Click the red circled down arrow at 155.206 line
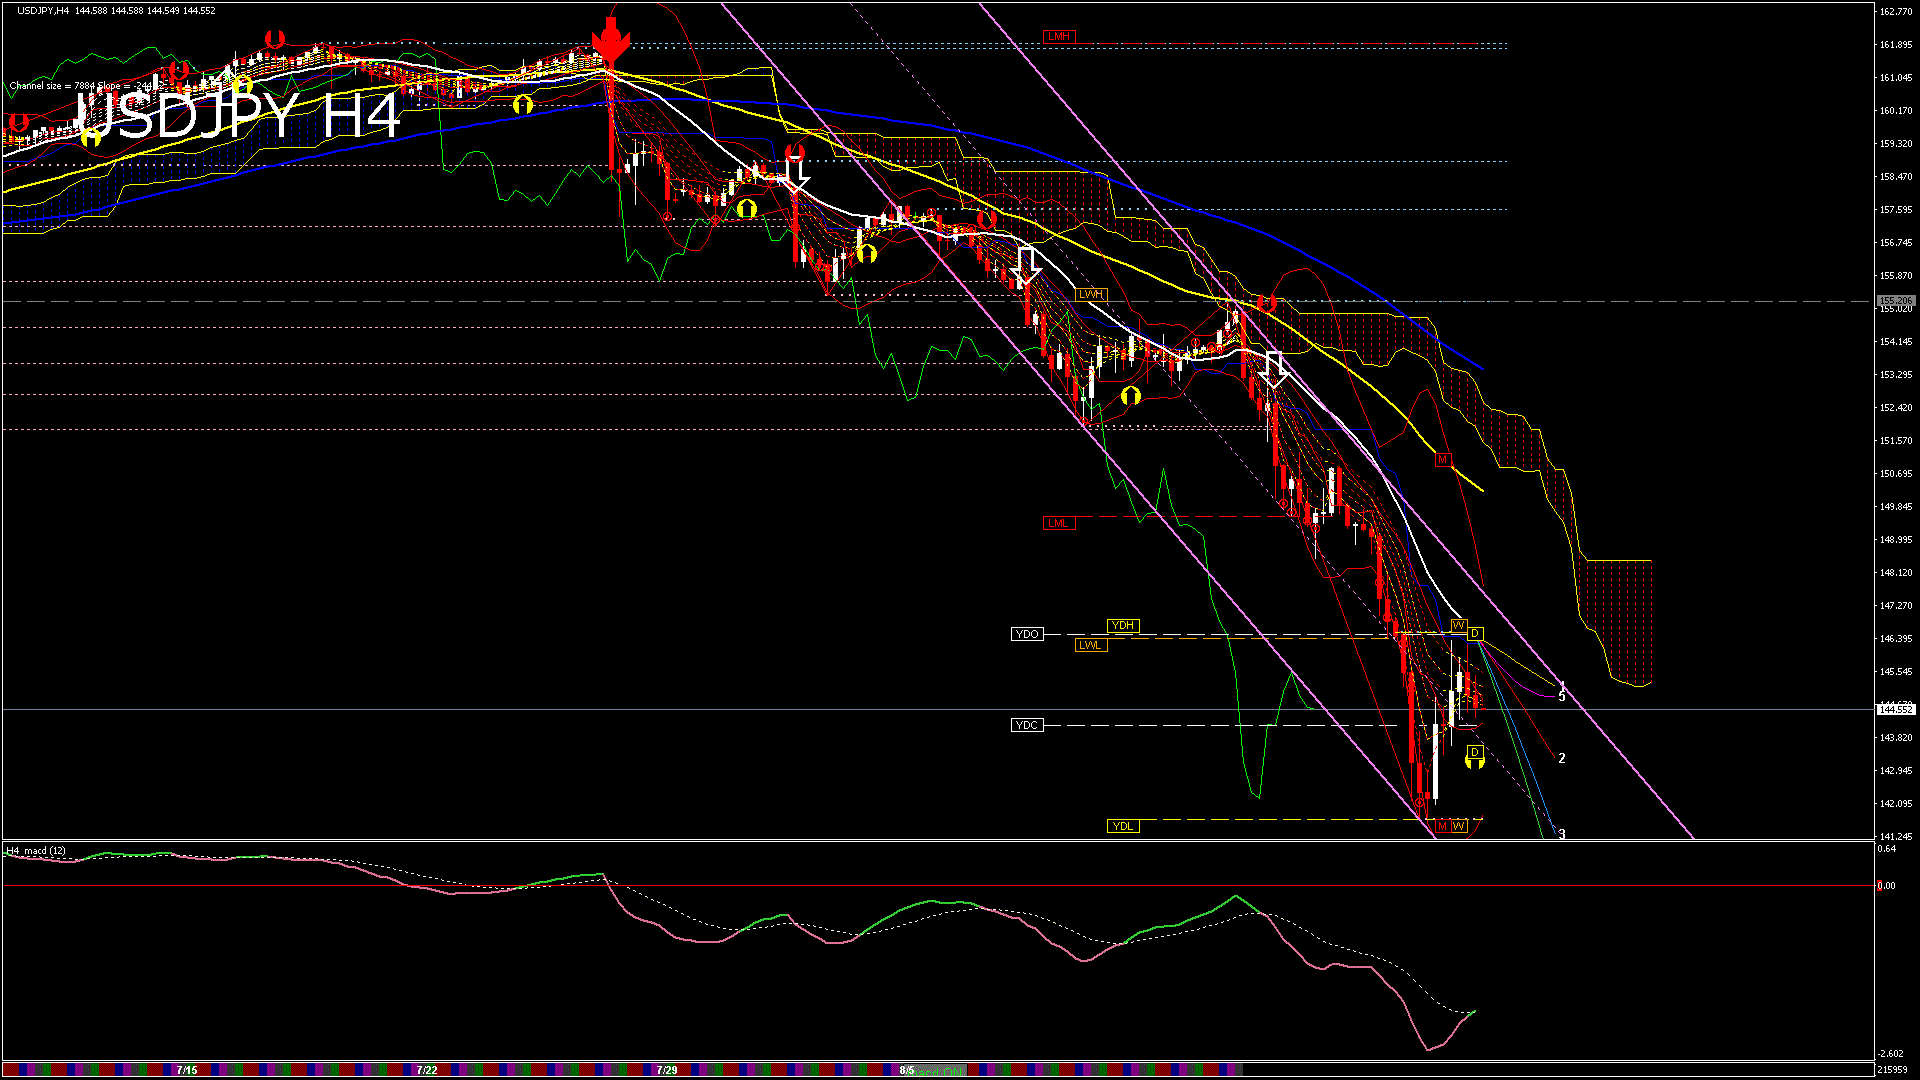This screenshot has height=1080, width=1920. click(x=1267, y=302)
